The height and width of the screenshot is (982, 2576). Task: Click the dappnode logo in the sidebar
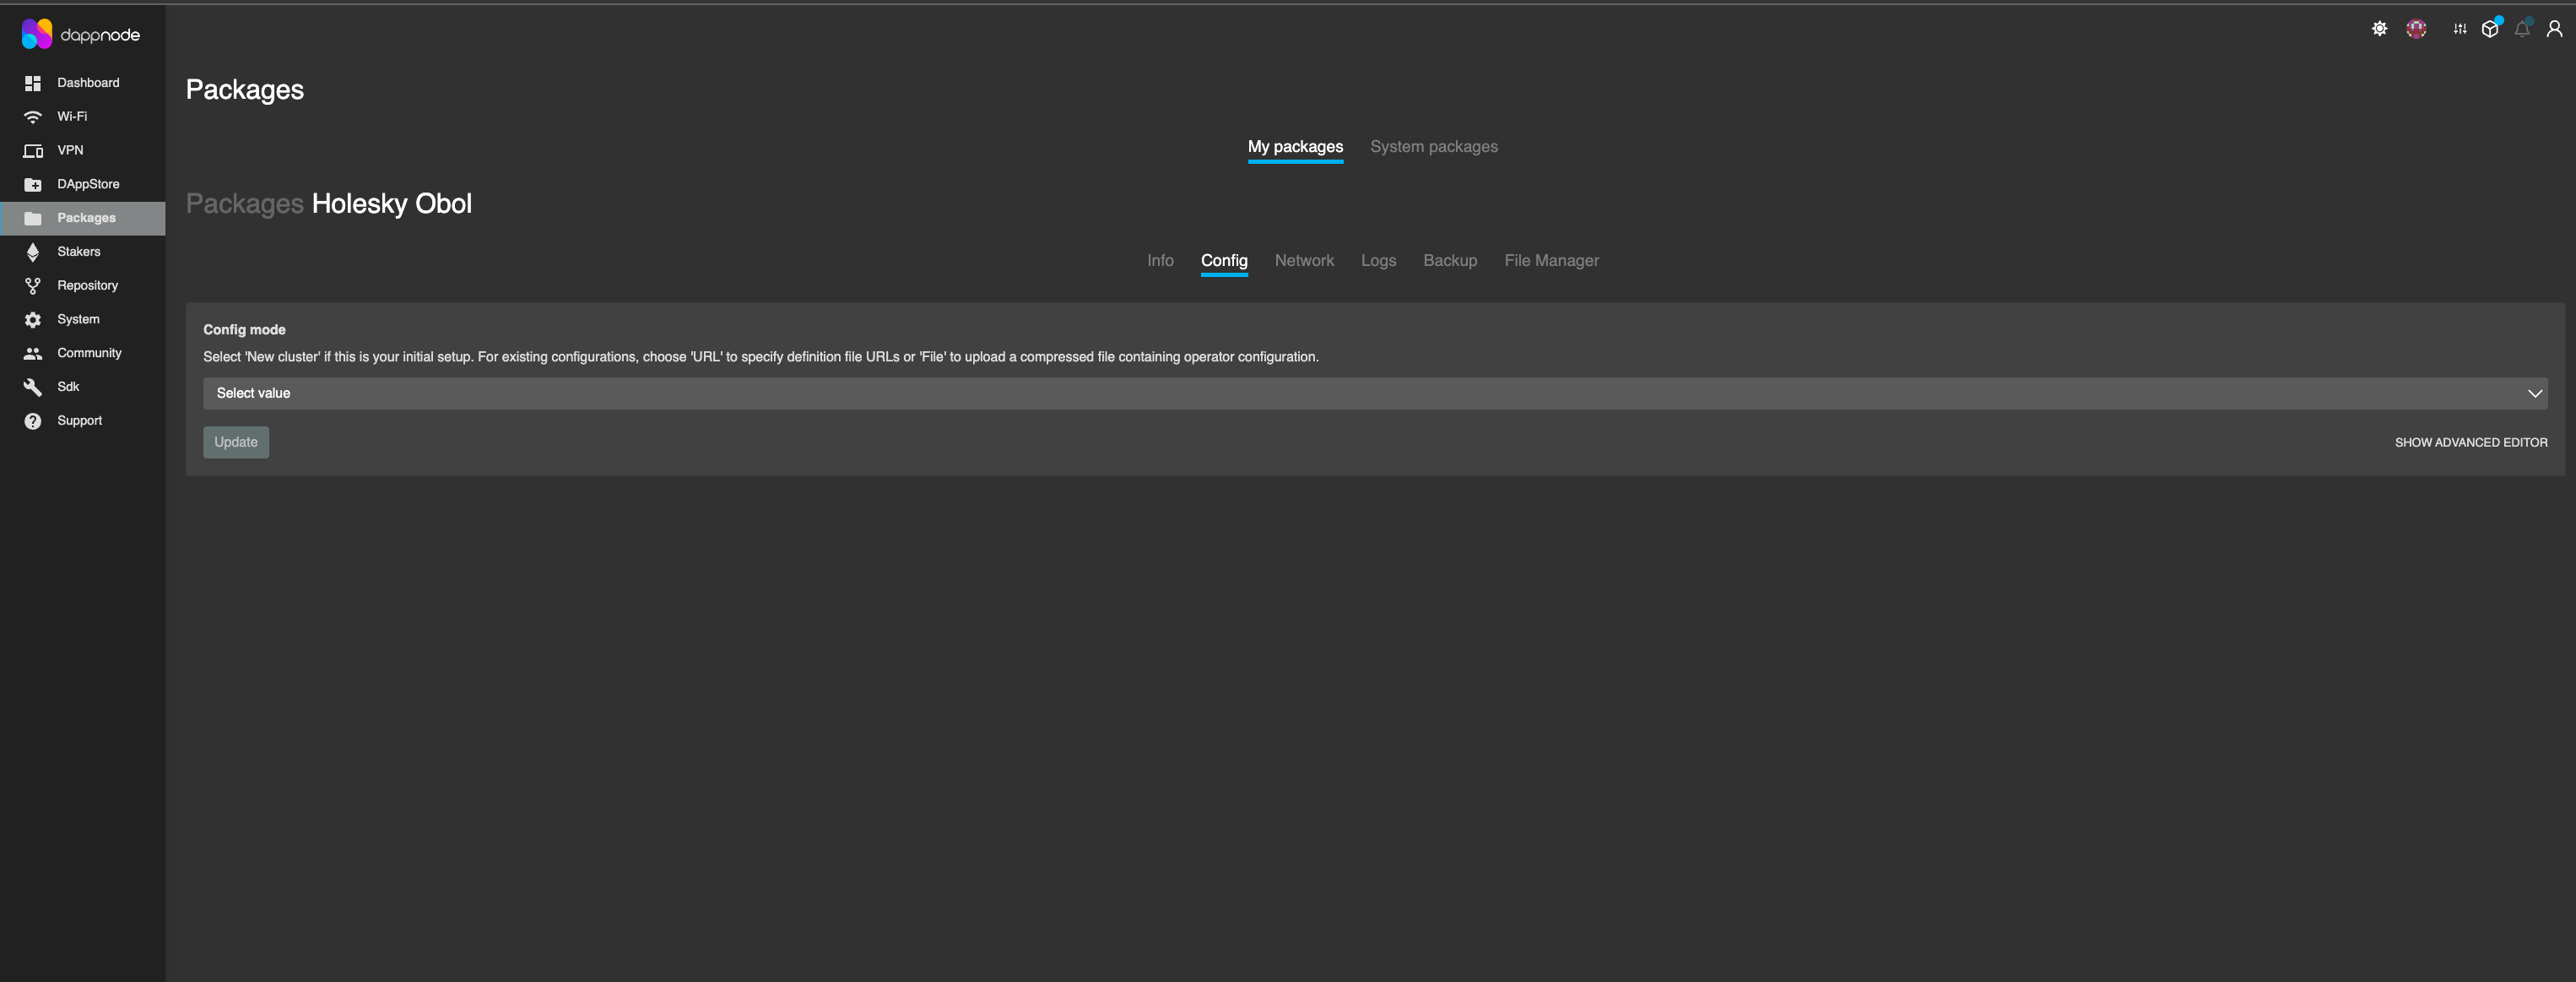coord(80,33)
